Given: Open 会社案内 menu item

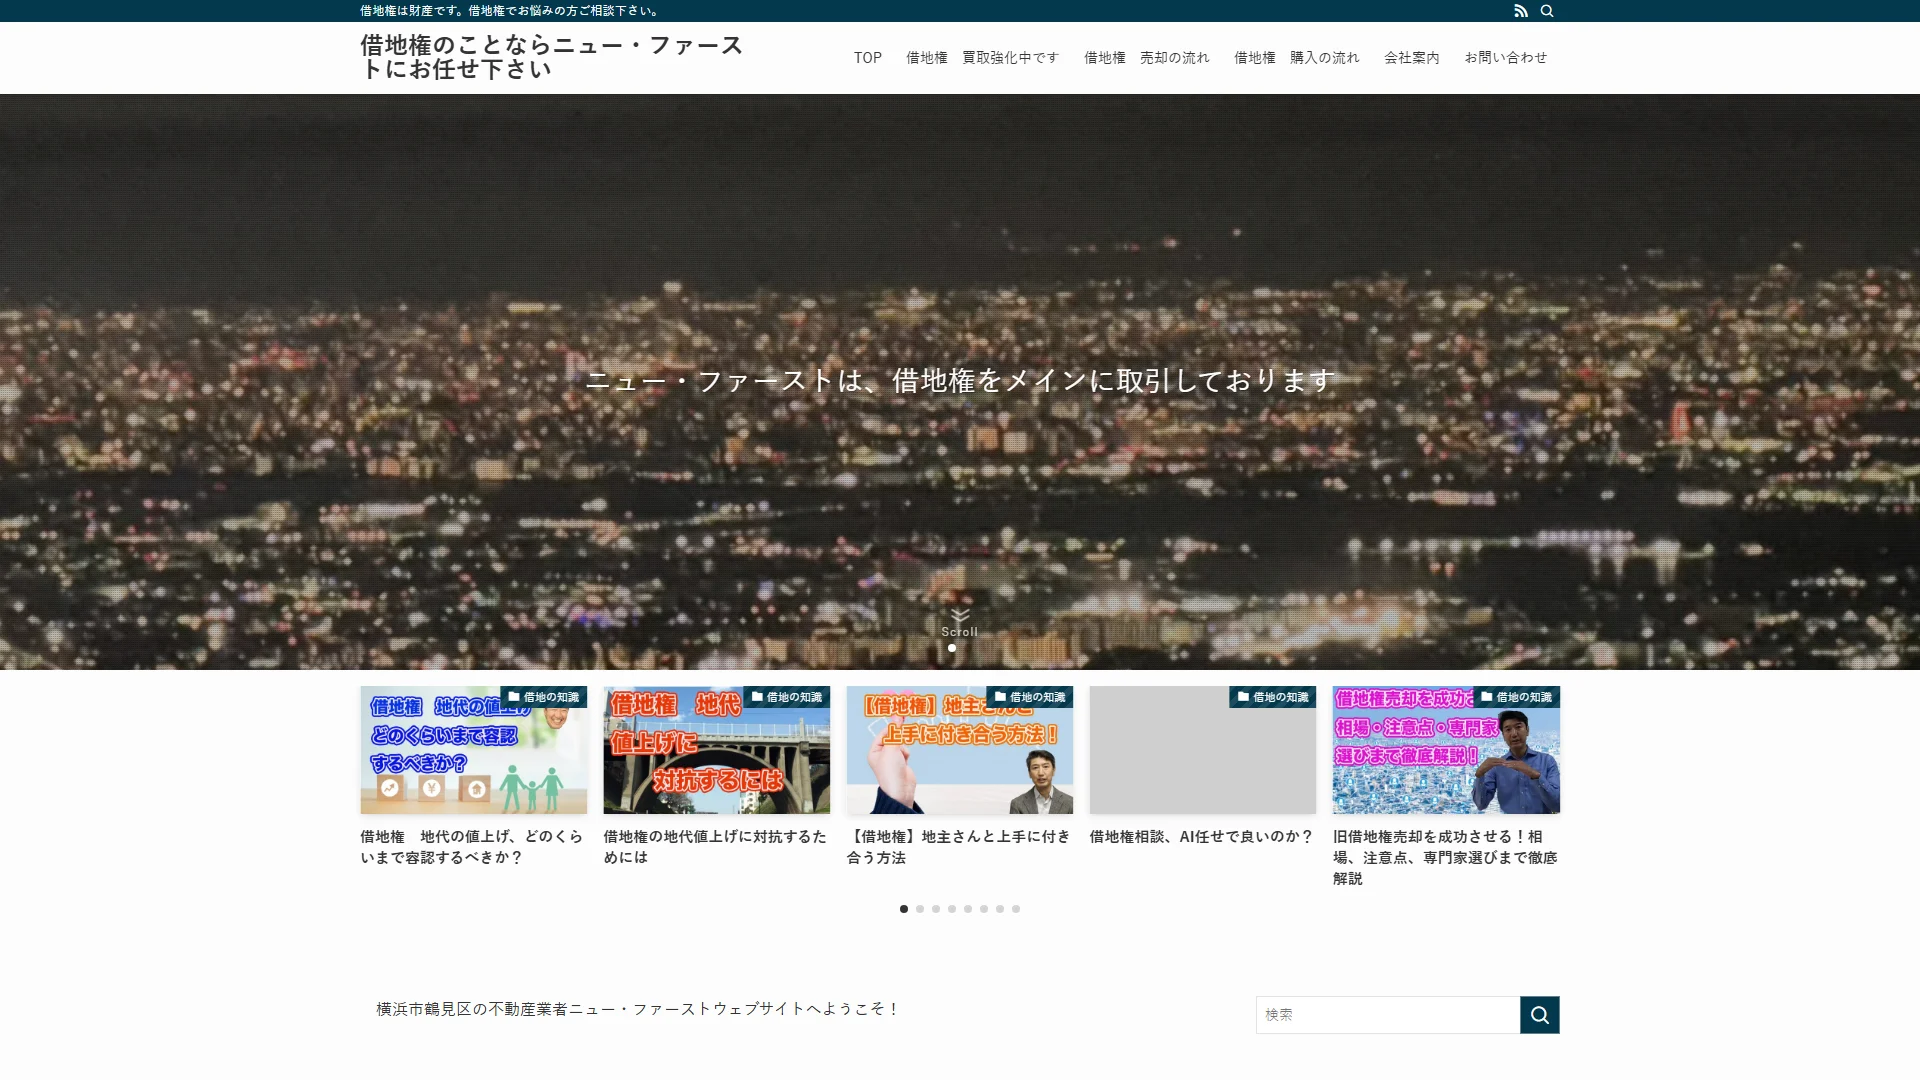Looking at the screenshot, I should click(x=1412, y=58).
